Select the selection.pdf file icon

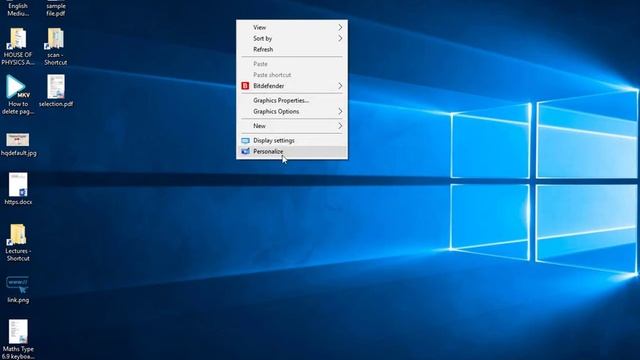tap(56, 87)
